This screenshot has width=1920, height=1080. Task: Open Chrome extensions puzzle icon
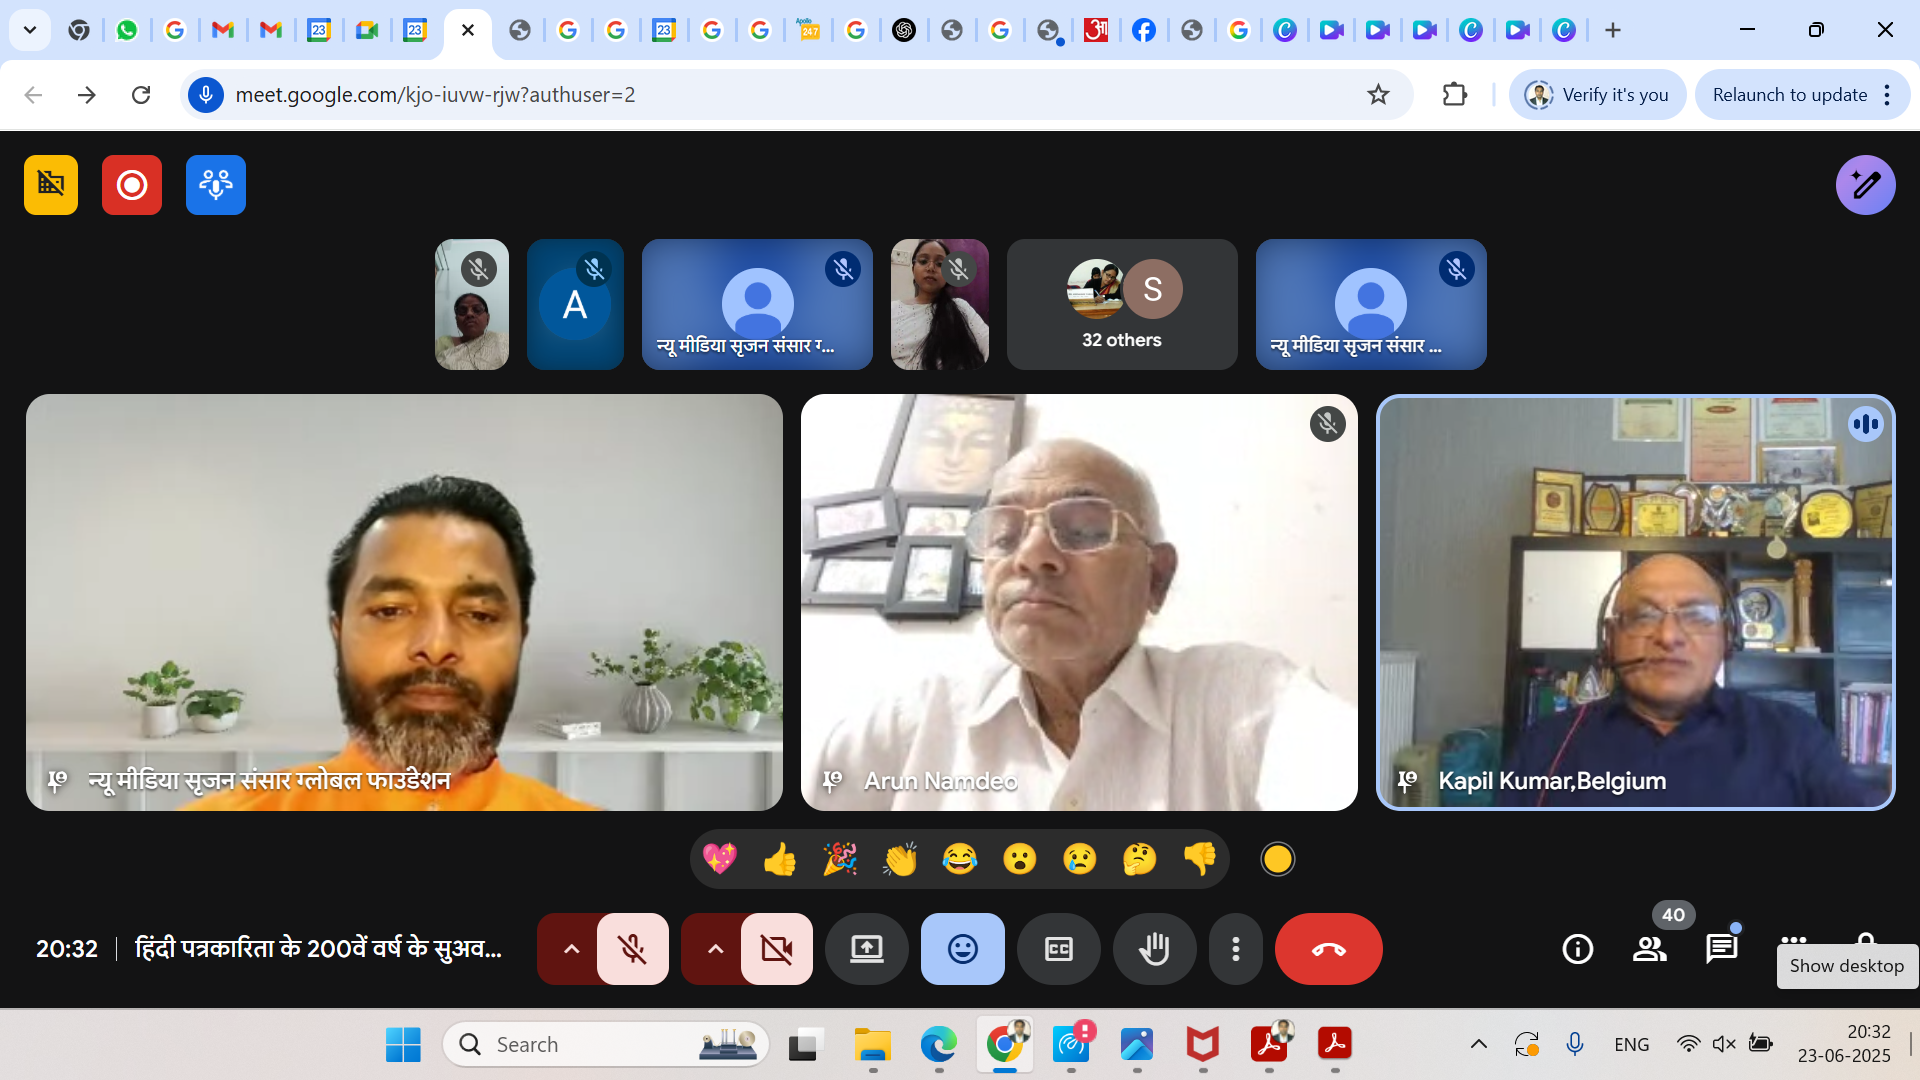click(1455, 95)
